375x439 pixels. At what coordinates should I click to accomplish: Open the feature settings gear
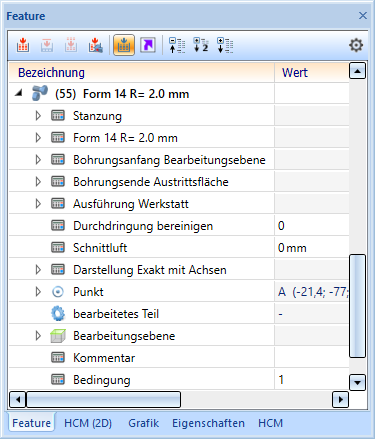point(356,45)
